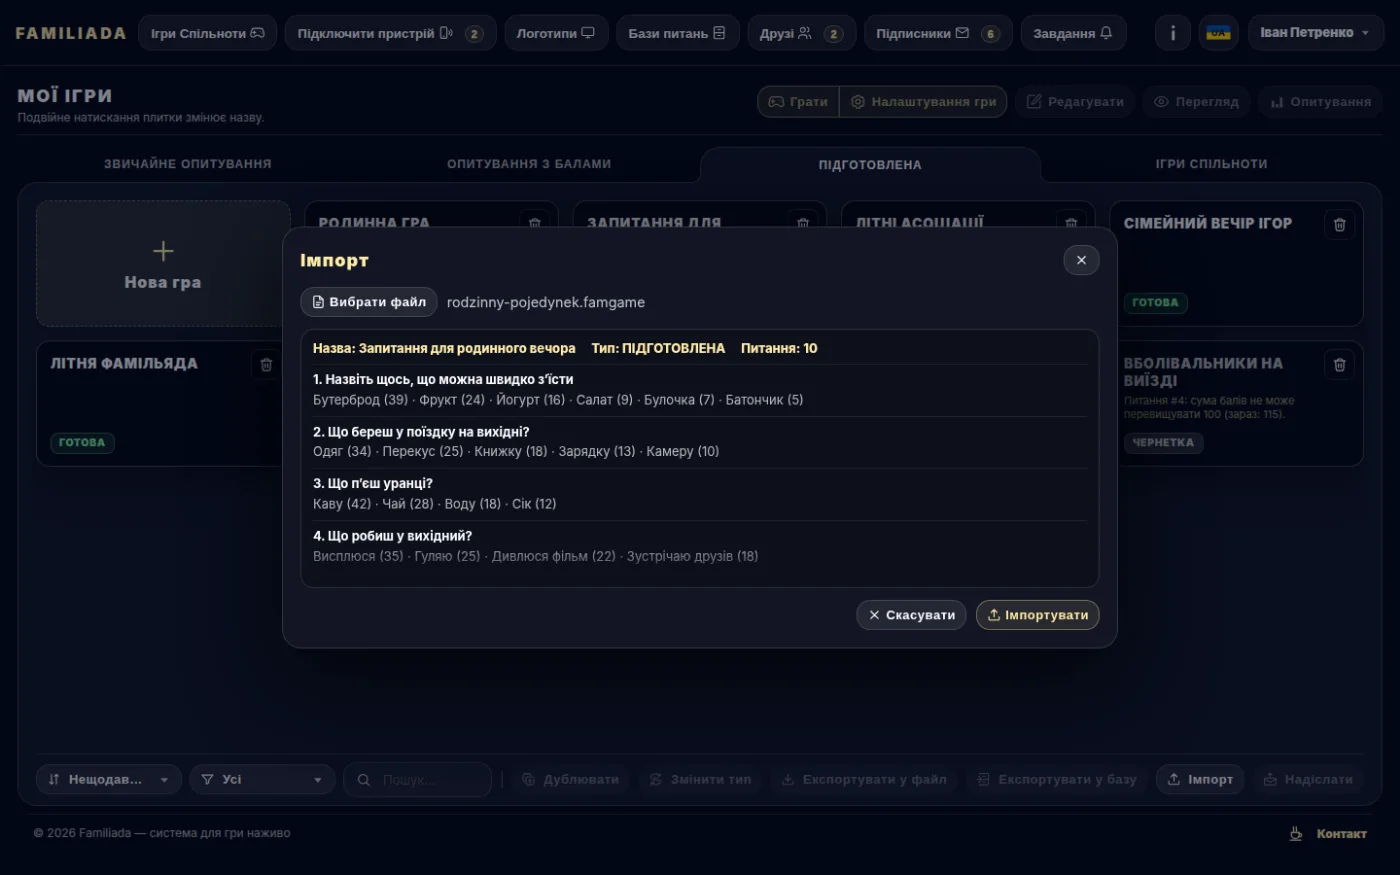The height and width of the screenshot is (875, 1400).
Task: Click the Грати button
Action: tap(798, 102)
